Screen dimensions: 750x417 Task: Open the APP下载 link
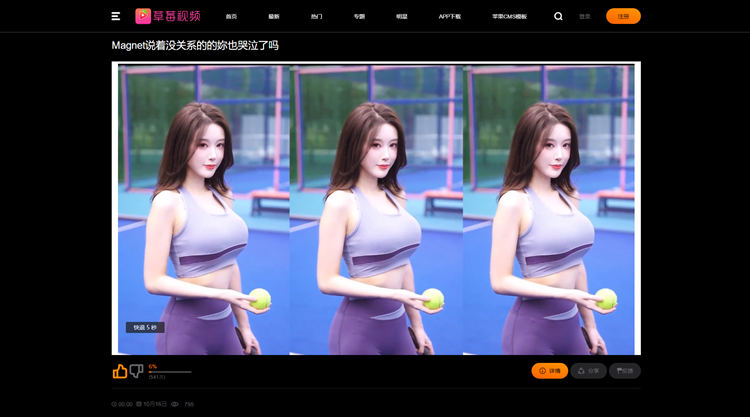coord(450,17)
